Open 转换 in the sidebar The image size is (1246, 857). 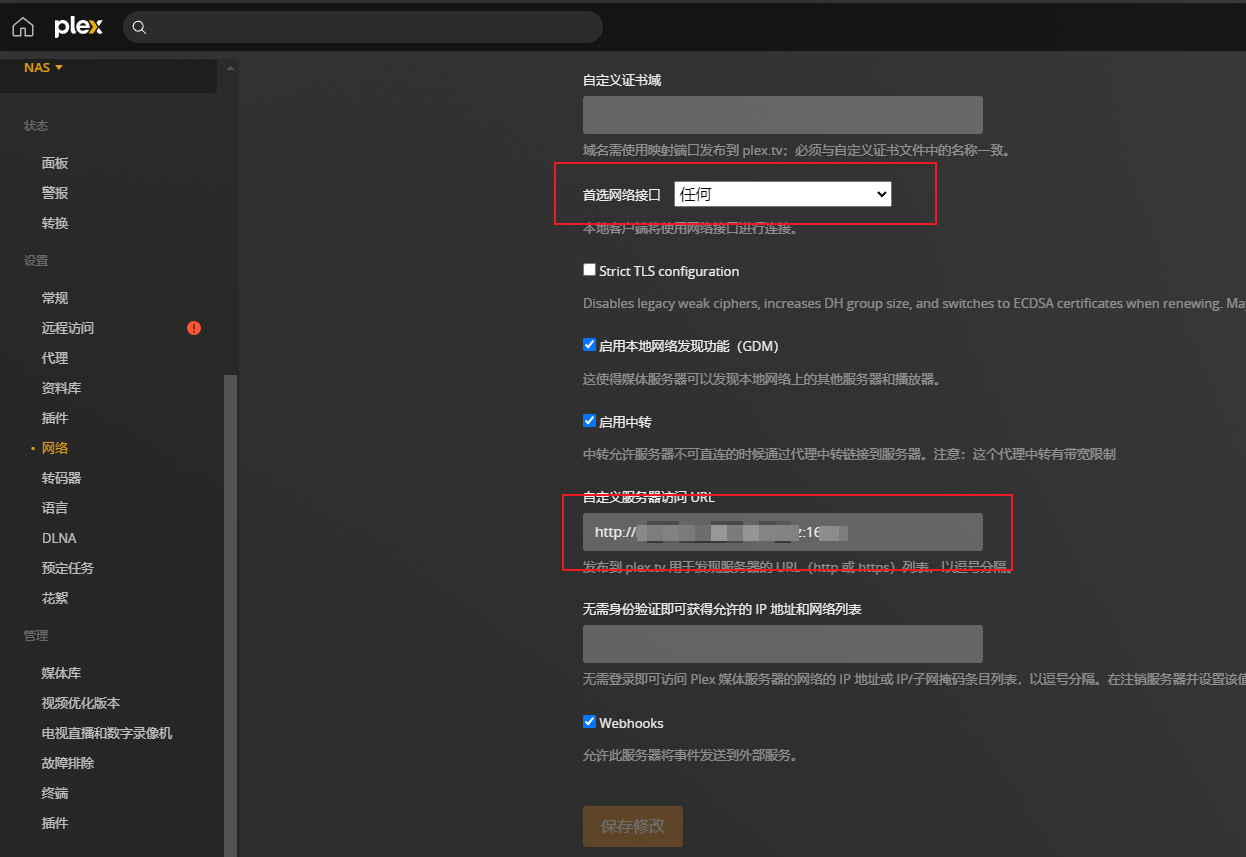55,223
